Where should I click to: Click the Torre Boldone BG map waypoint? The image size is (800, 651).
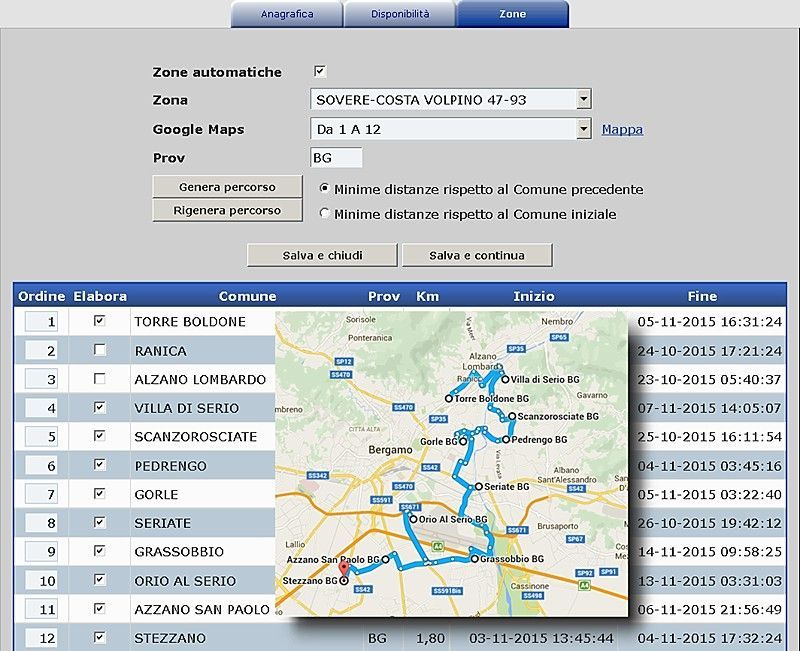click(448, 398)
